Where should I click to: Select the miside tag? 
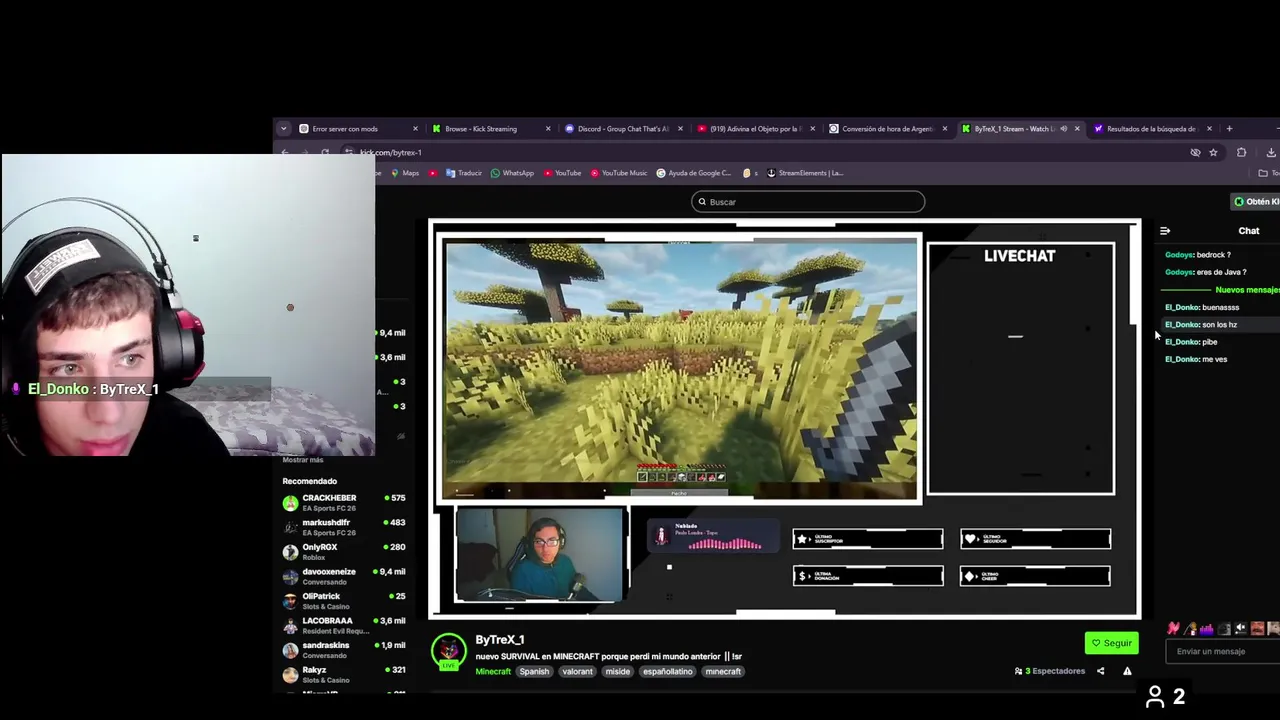(618, 671)
